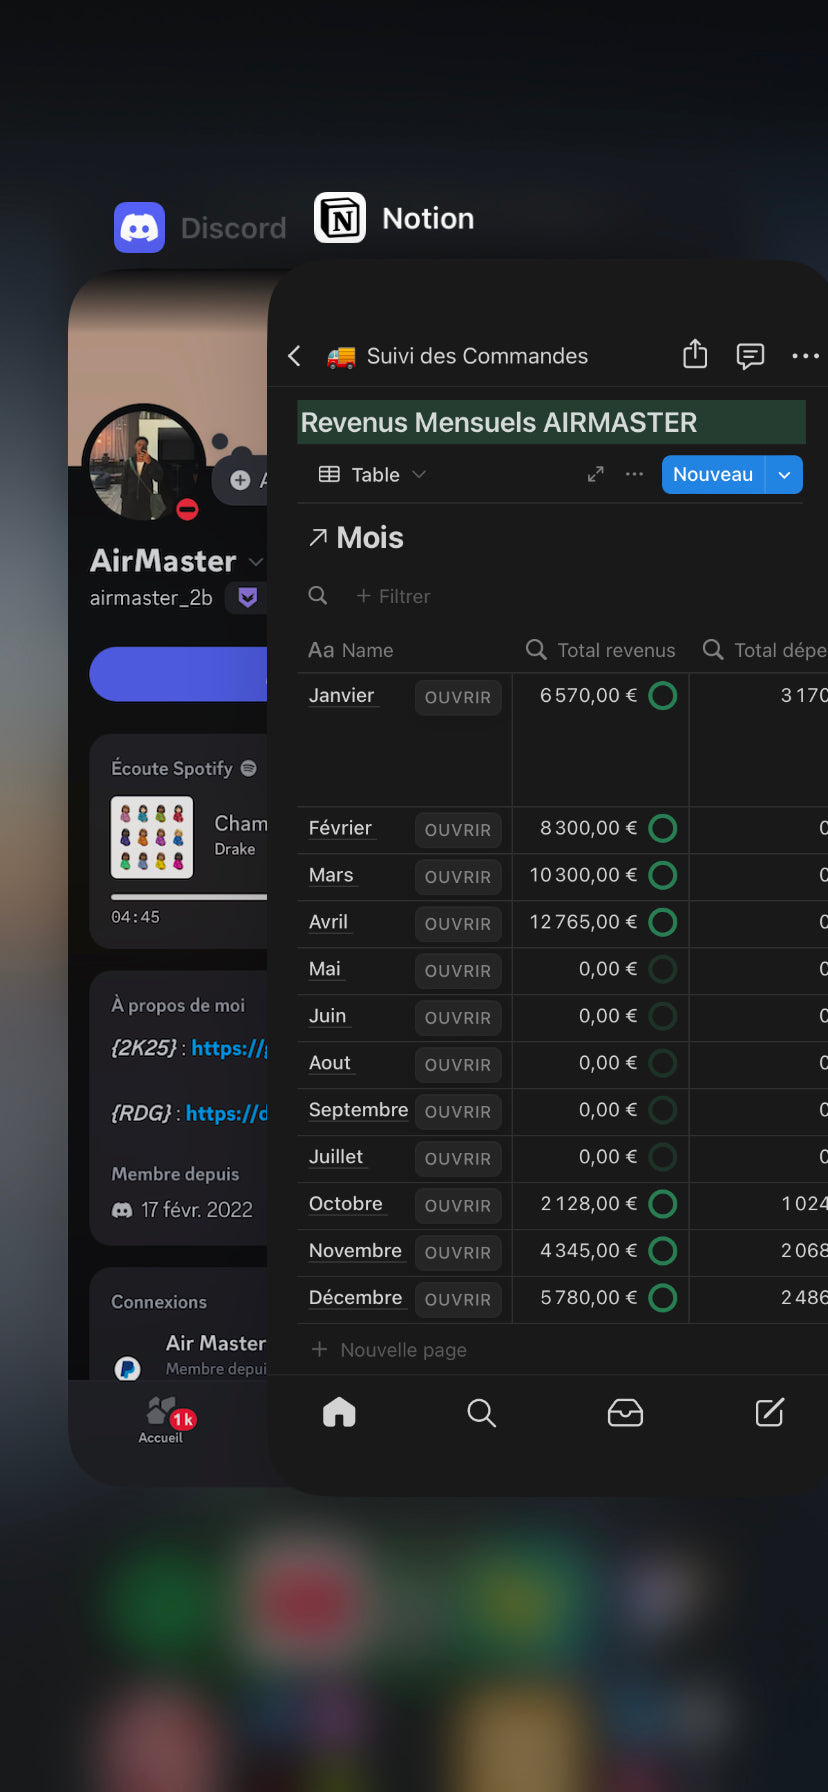Screen dimensions: 828x1792
Task: Tap the Notion home icon
Action: [x=339, y=1412]
